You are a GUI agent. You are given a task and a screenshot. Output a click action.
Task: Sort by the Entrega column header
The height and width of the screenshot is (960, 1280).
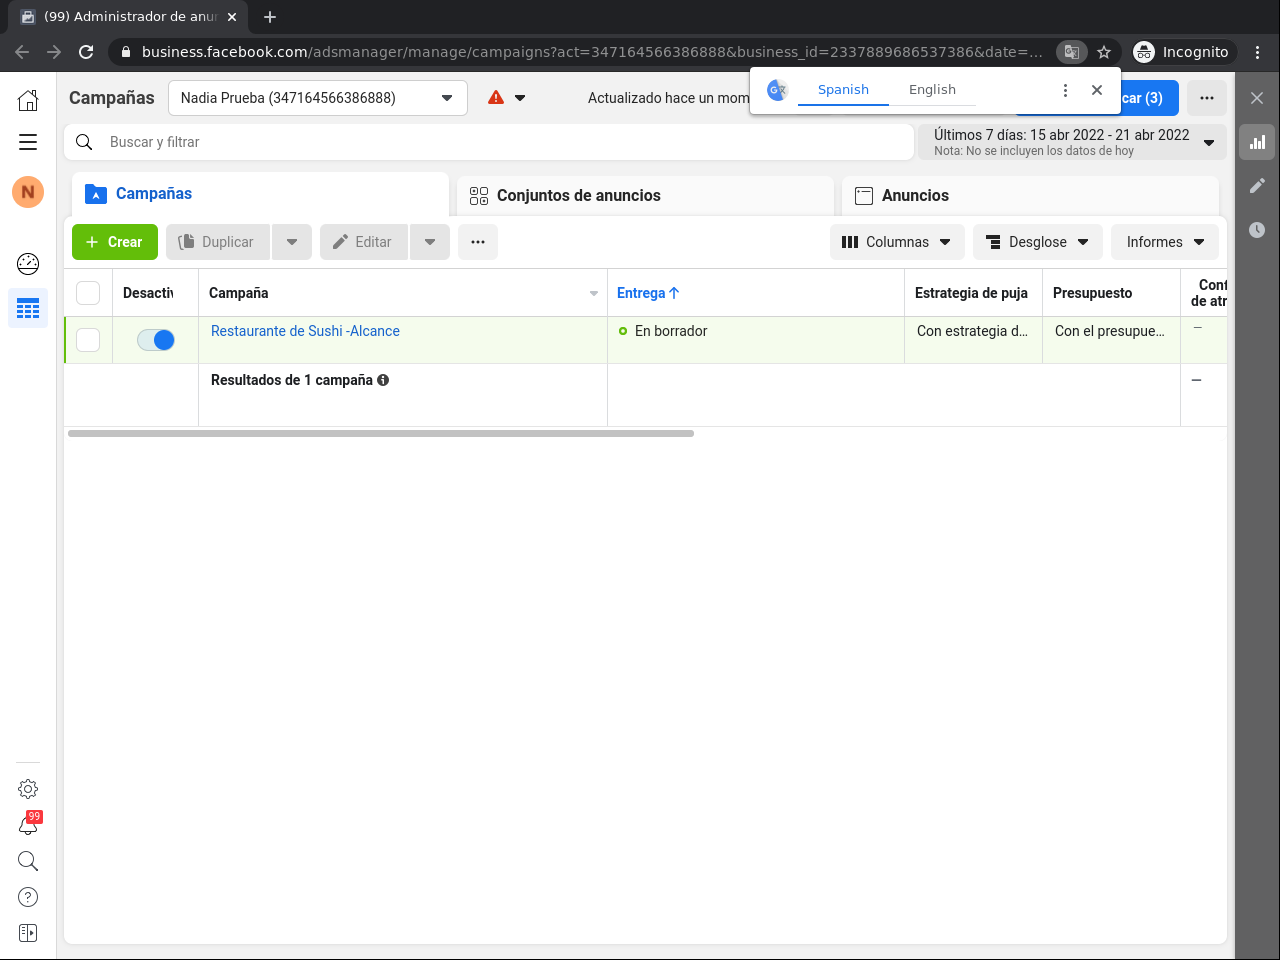[x=648, y=293]
